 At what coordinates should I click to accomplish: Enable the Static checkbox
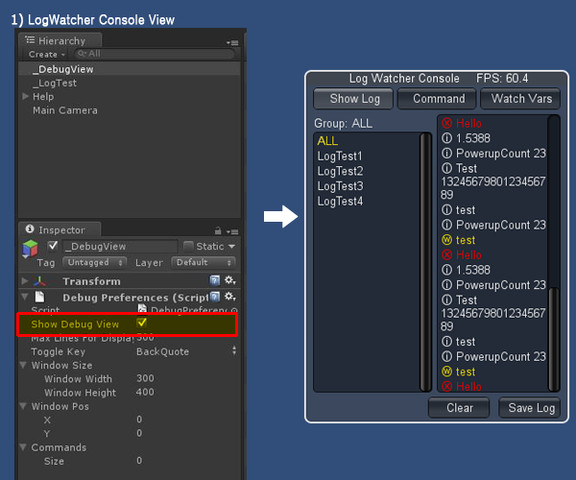click(x=188, y=246)
